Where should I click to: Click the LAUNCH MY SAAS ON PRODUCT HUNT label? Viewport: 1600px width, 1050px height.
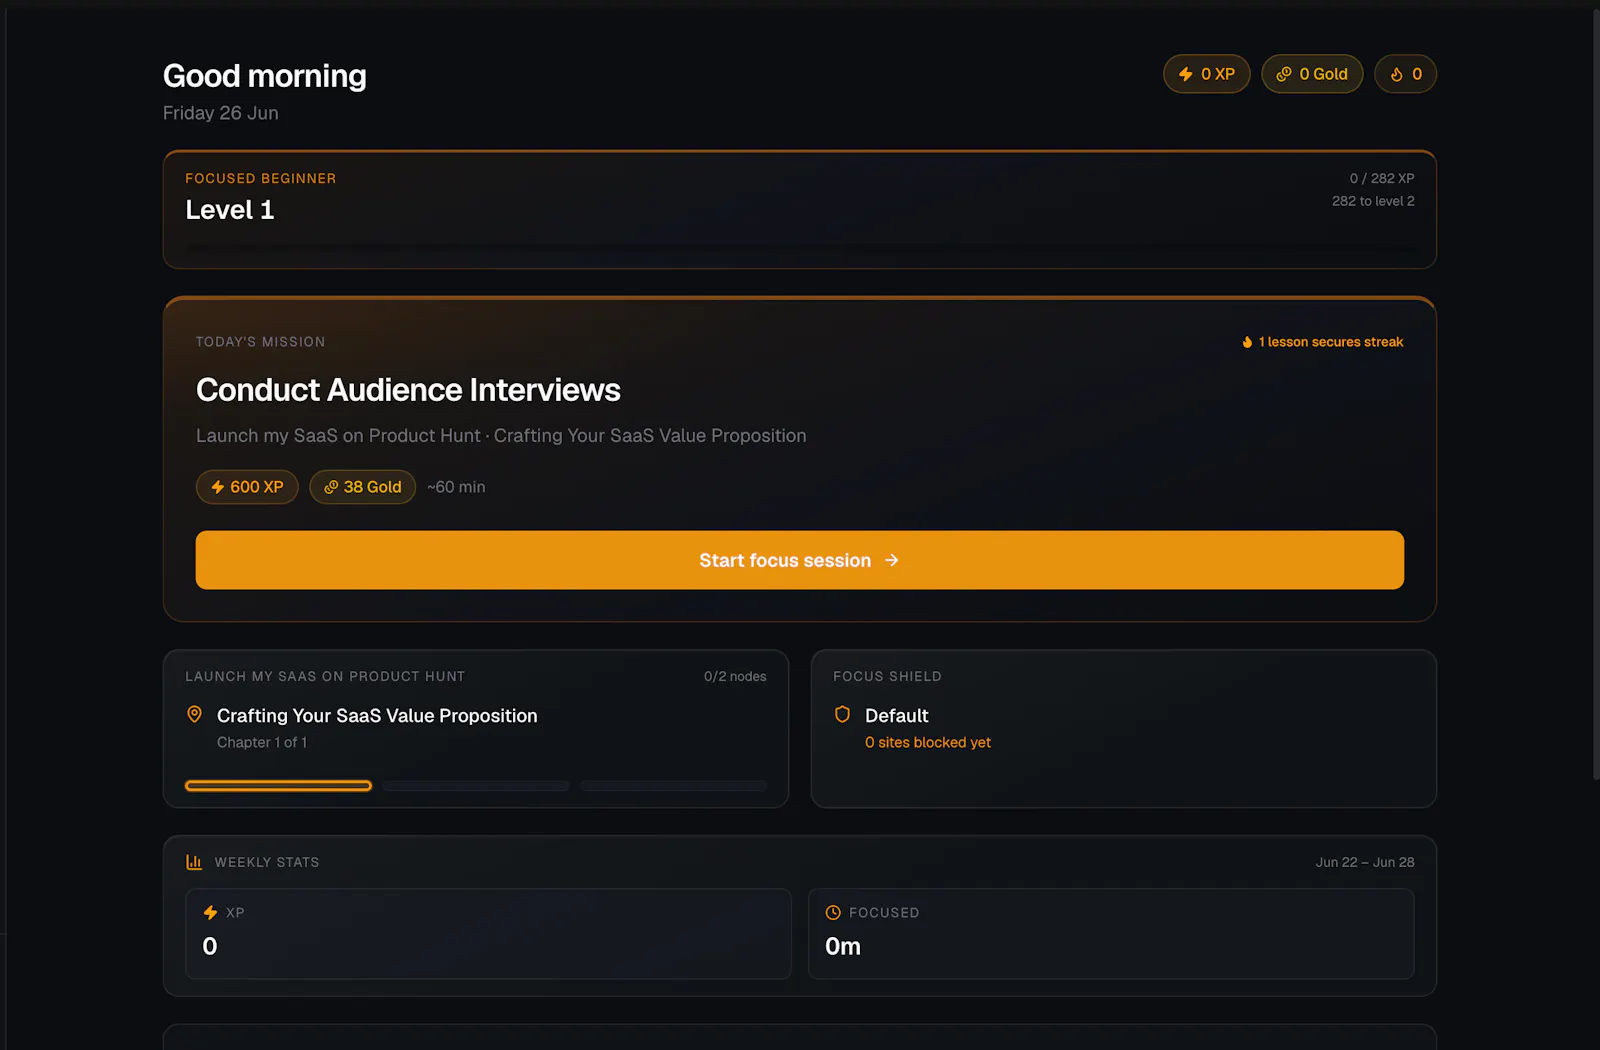pos(325,676)
